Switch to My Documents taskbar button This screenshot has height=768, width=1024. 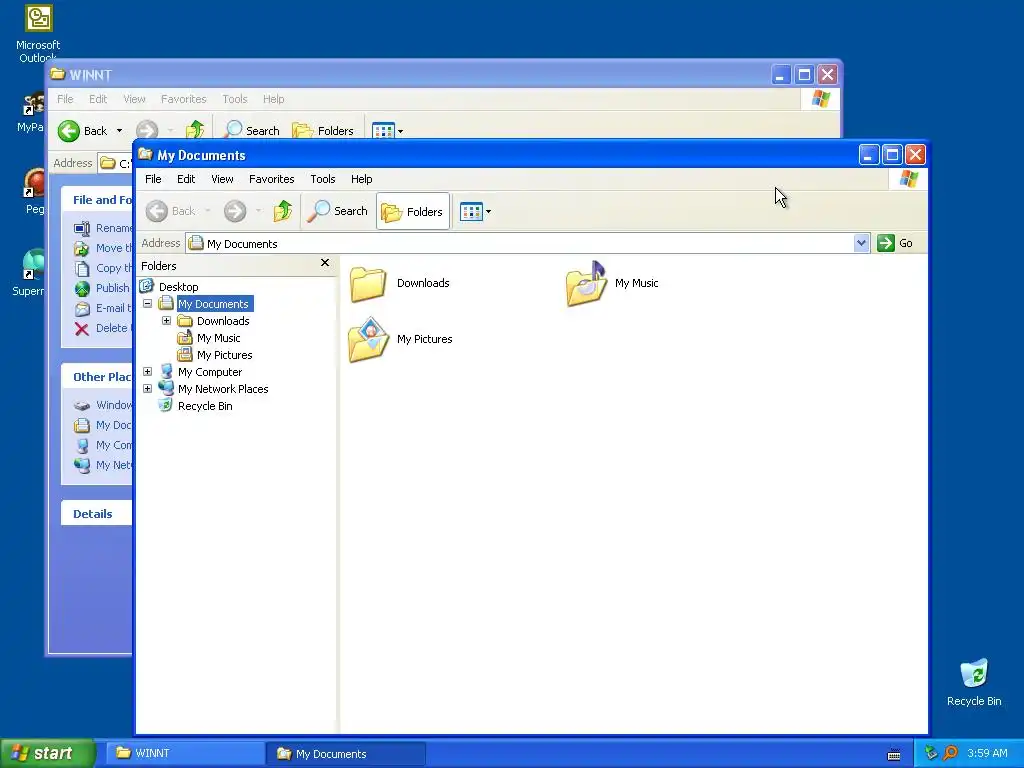(x=345, y=754)
